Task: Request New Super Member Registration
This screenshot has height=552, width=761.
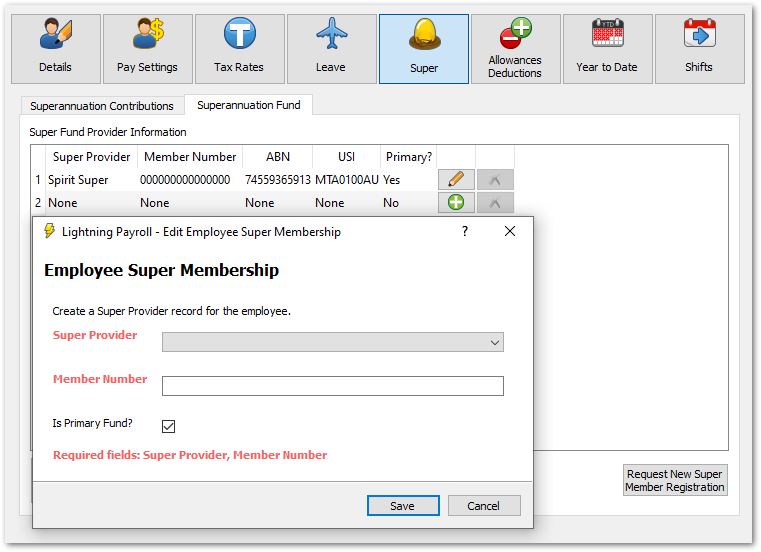Action: tap(675, 480)
